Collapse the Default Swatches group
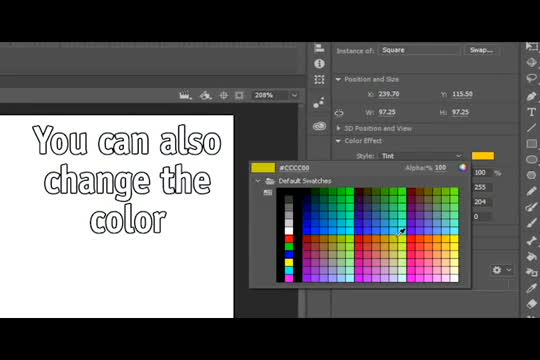Screen dimensions: 540x360 [258, 181]
